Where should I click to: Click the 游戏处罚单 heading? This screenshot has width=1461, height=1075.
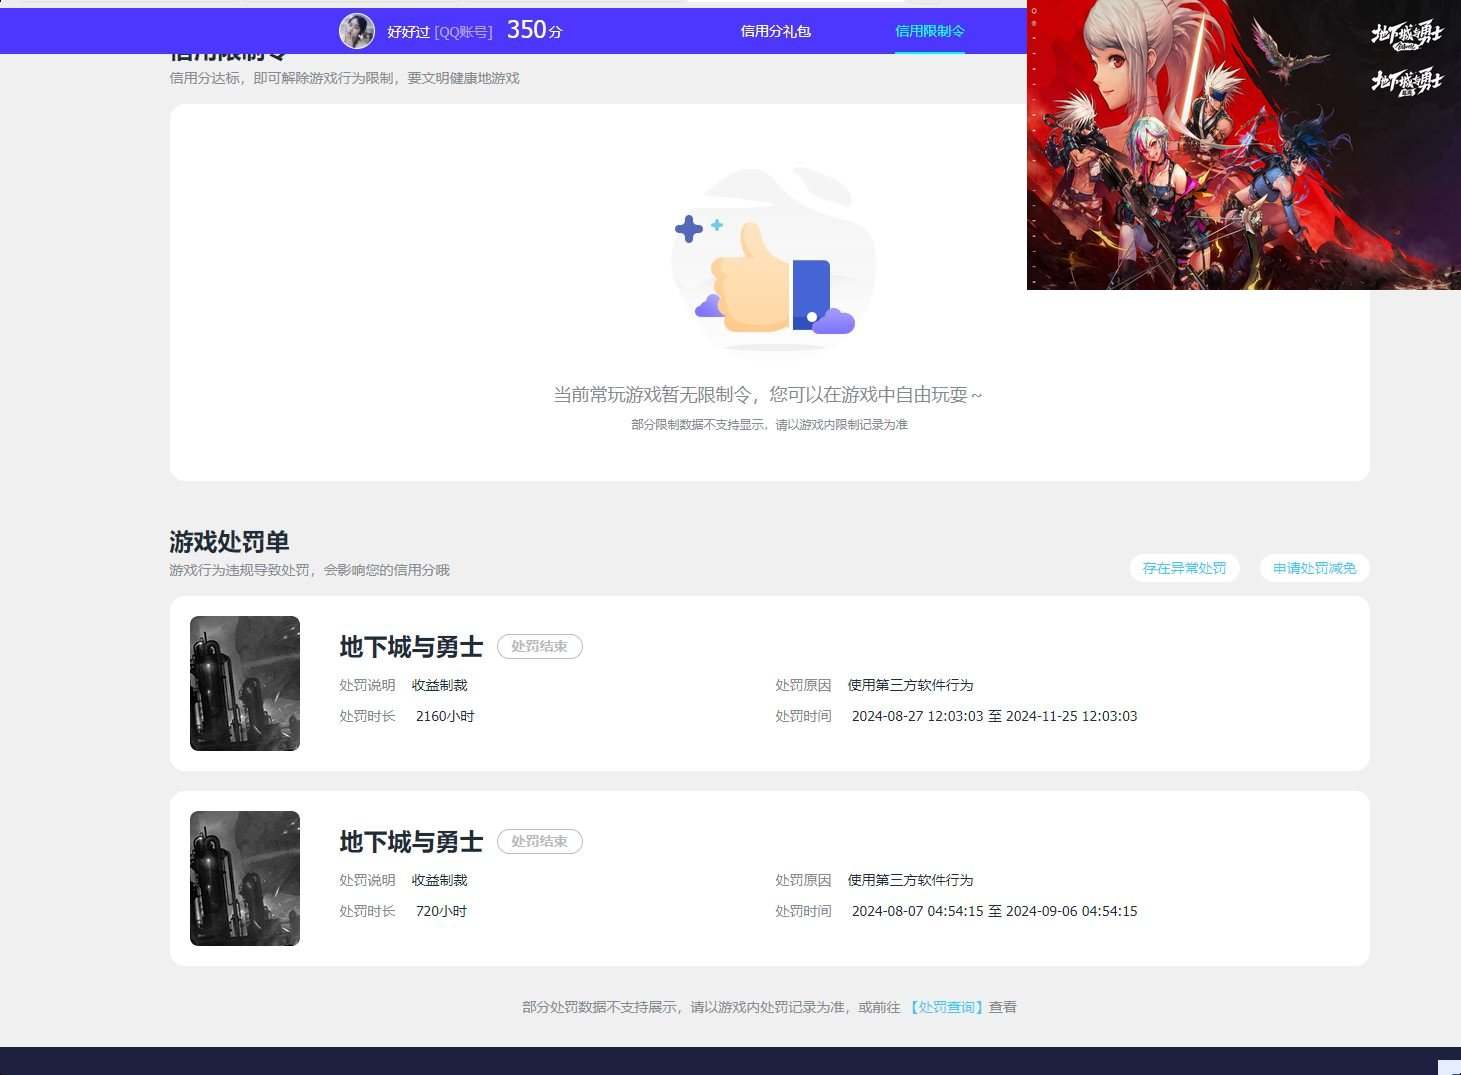coord(229,542)
